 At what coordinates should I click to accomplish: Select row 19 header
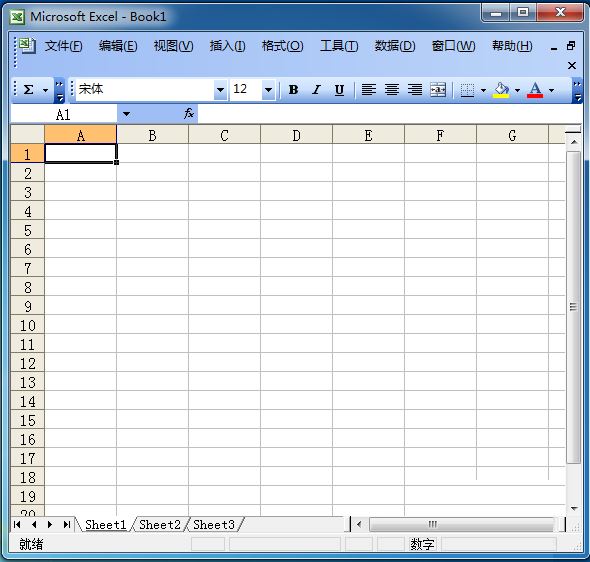pos(27,496)
